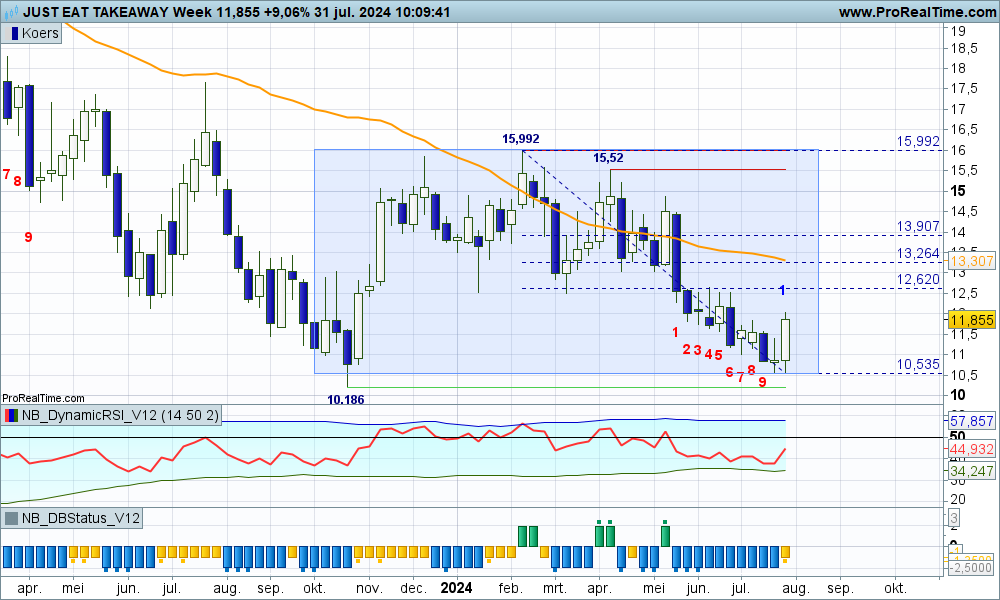Select the 13,907 dashed retracement level label
The width and height of the screenshot is (1000, 600).
coord(917,226)
